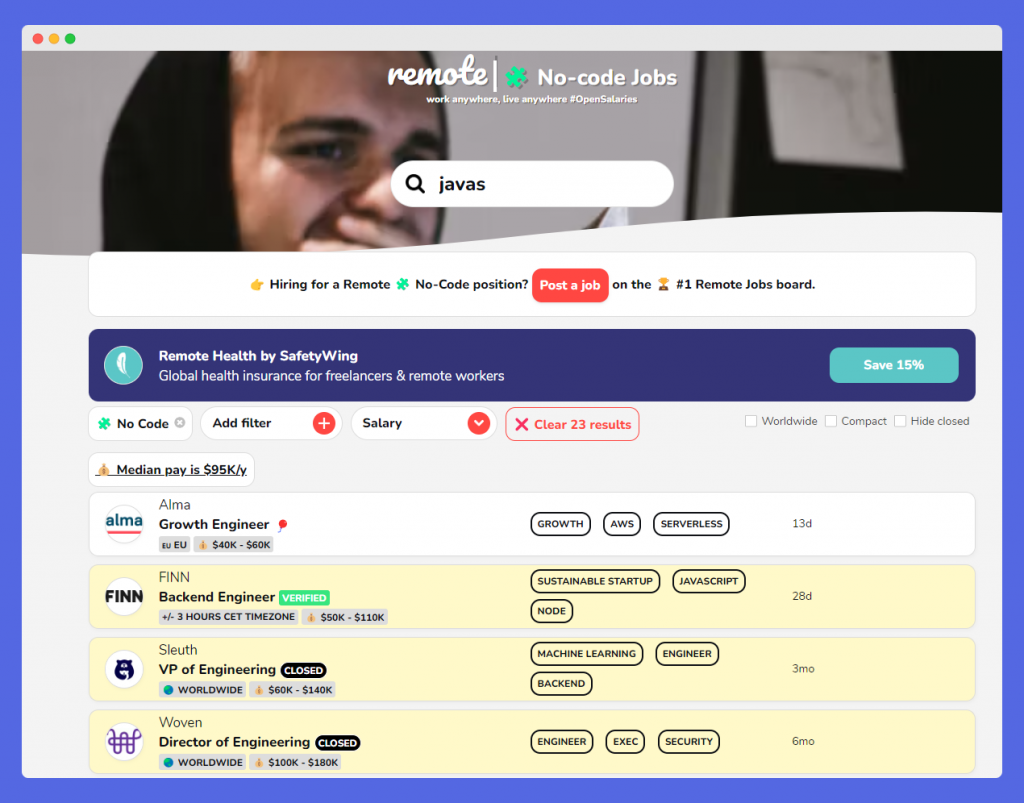Click the $50K - $110K salary badge
Image resolution: width=1024 pixels, height=803 pixels.
coord(345,617)
